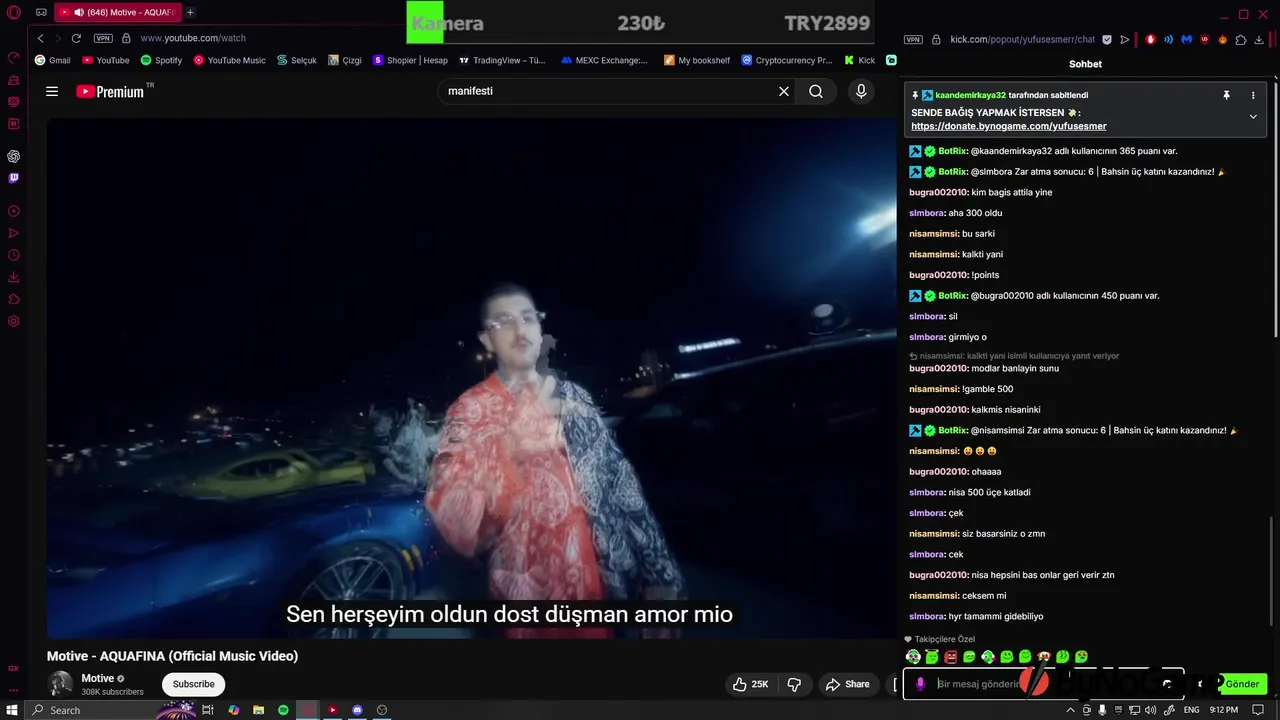The image size is (1280, 720).
Task: Click the youtube.com/watch address field
Action: tap(193, 38)
